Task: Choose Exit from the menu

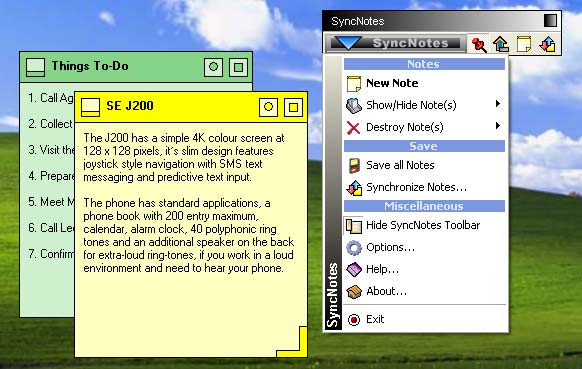Action: pyautogui.click(x=424, y=319)
